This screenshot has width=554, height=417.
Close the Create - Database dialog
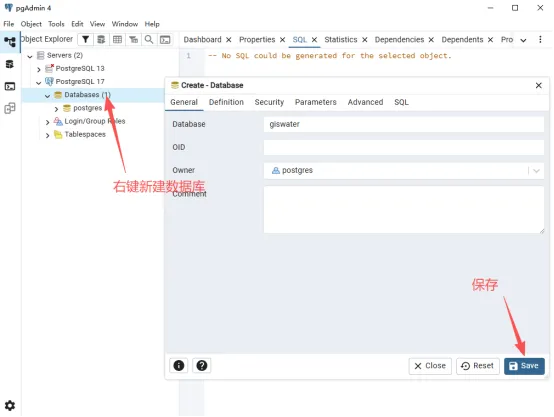coord(538,86)
